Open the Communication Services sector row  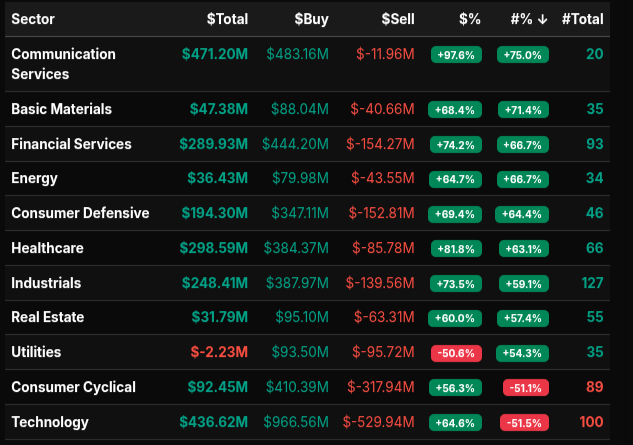[x=63, y=64]
